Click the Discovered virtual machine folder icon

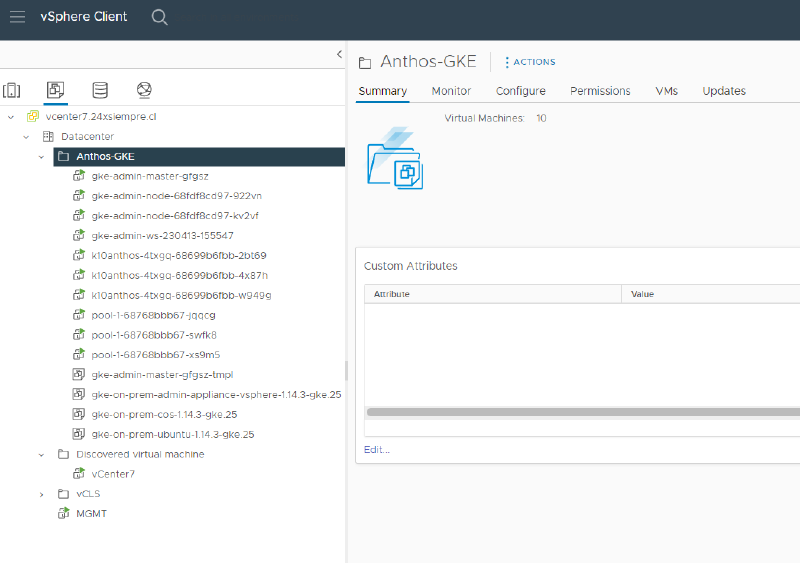coord(63,454)
